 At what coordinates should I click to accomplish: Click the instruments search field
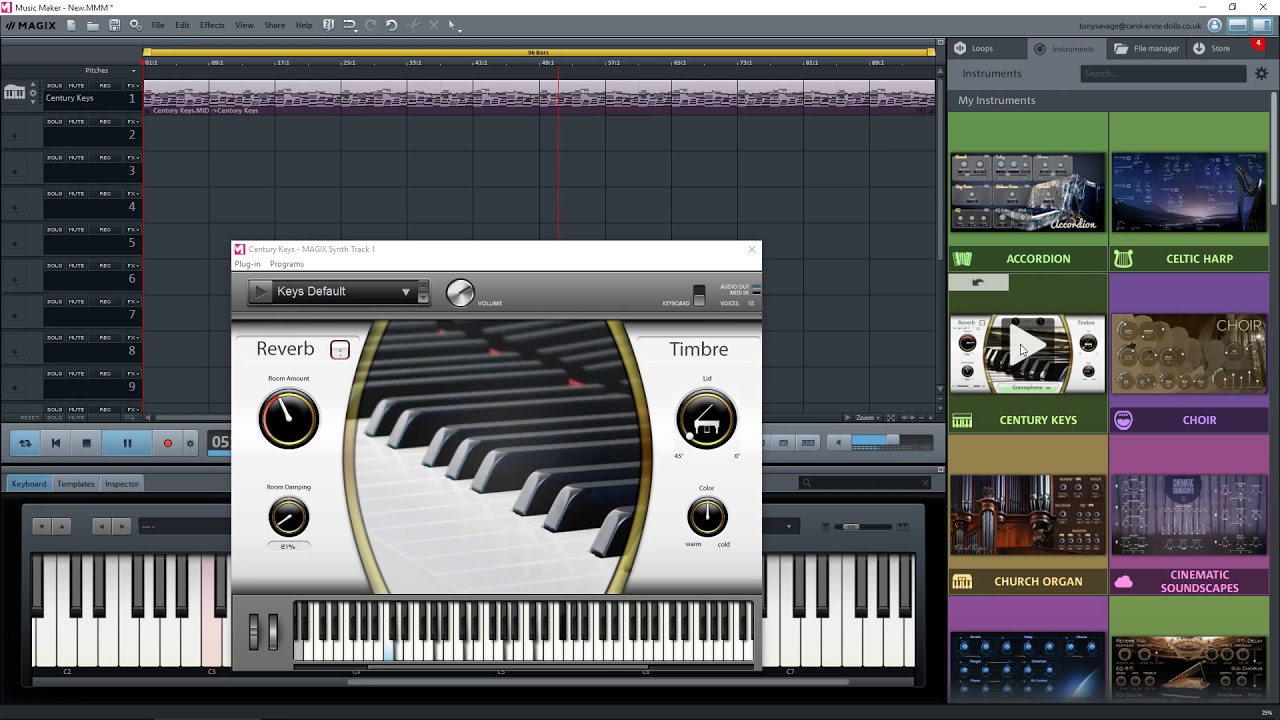(x=1164, y=73)
